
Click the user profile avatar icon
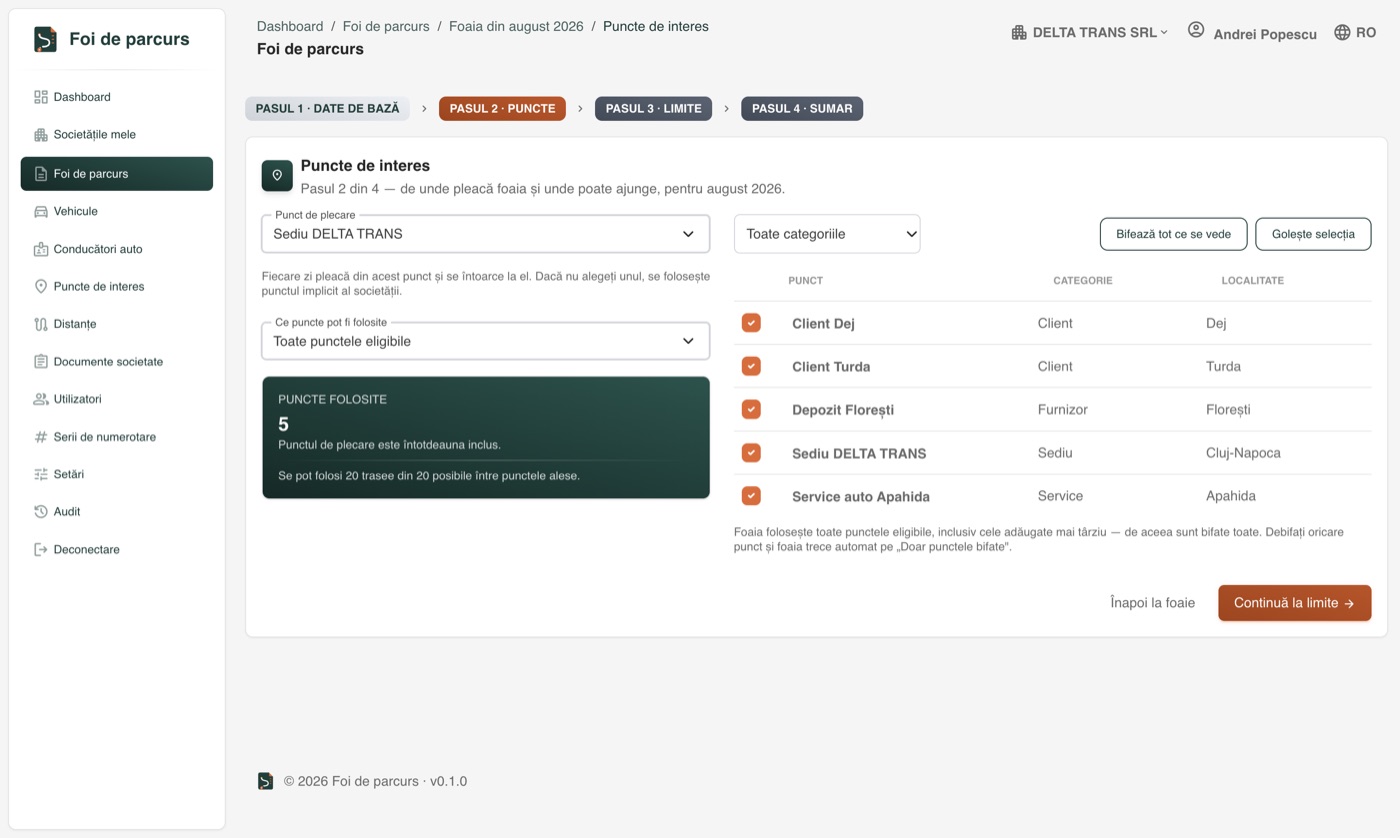pos(1196,30)
